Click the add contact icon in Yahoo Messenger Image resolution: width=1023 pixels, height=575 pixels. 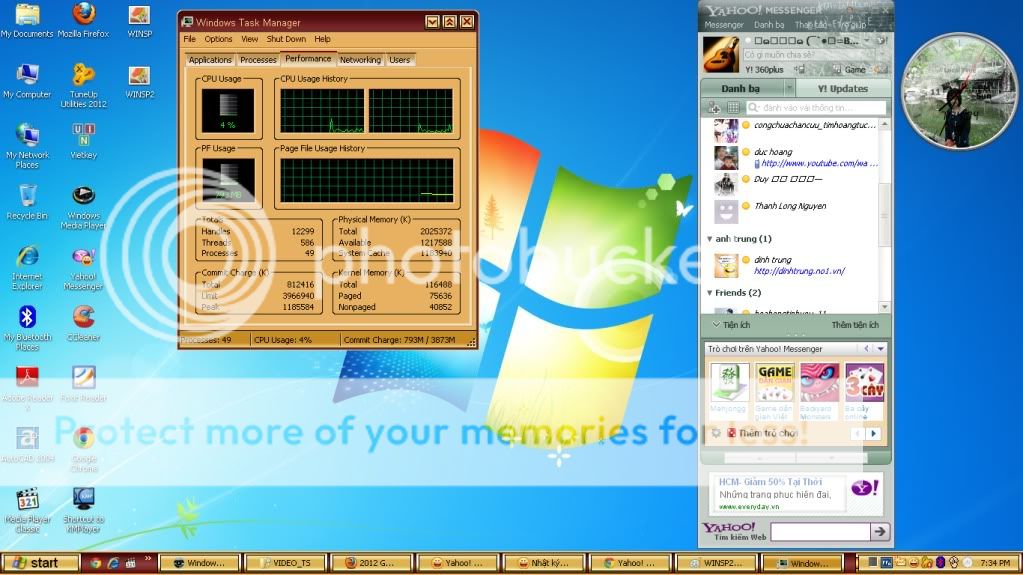714,108
